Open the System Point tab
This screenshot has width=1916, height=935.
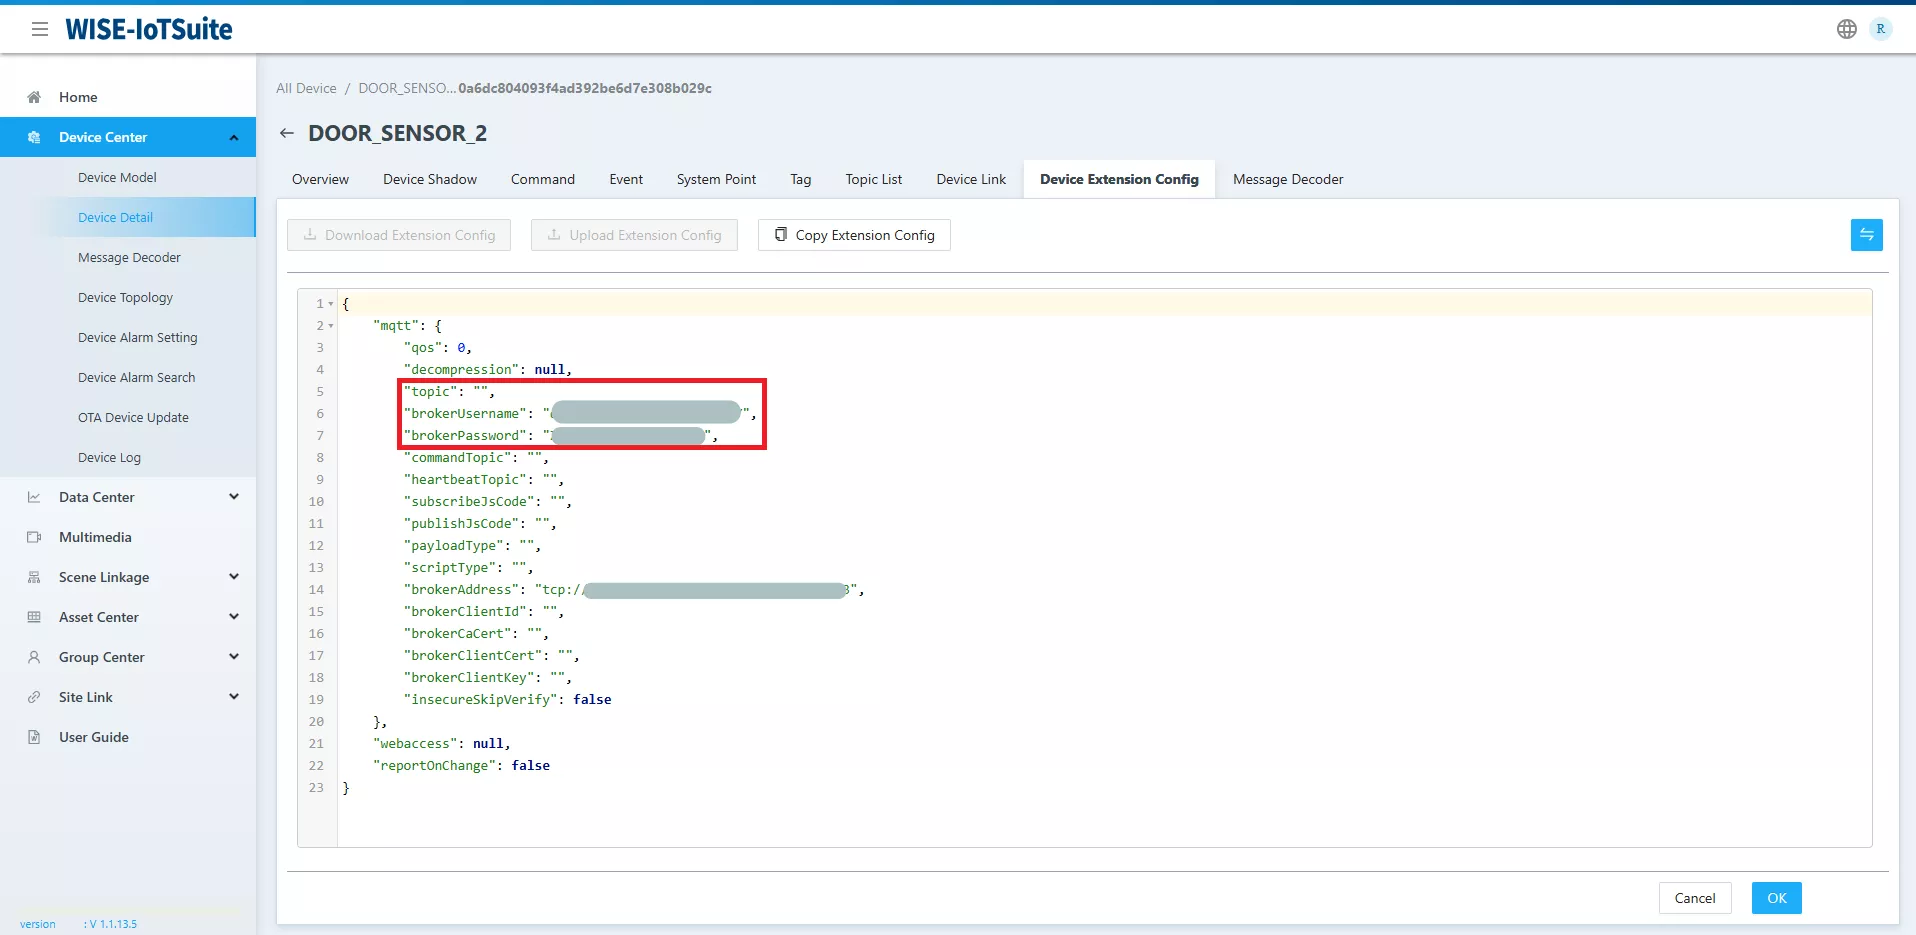tap(716, 179)
